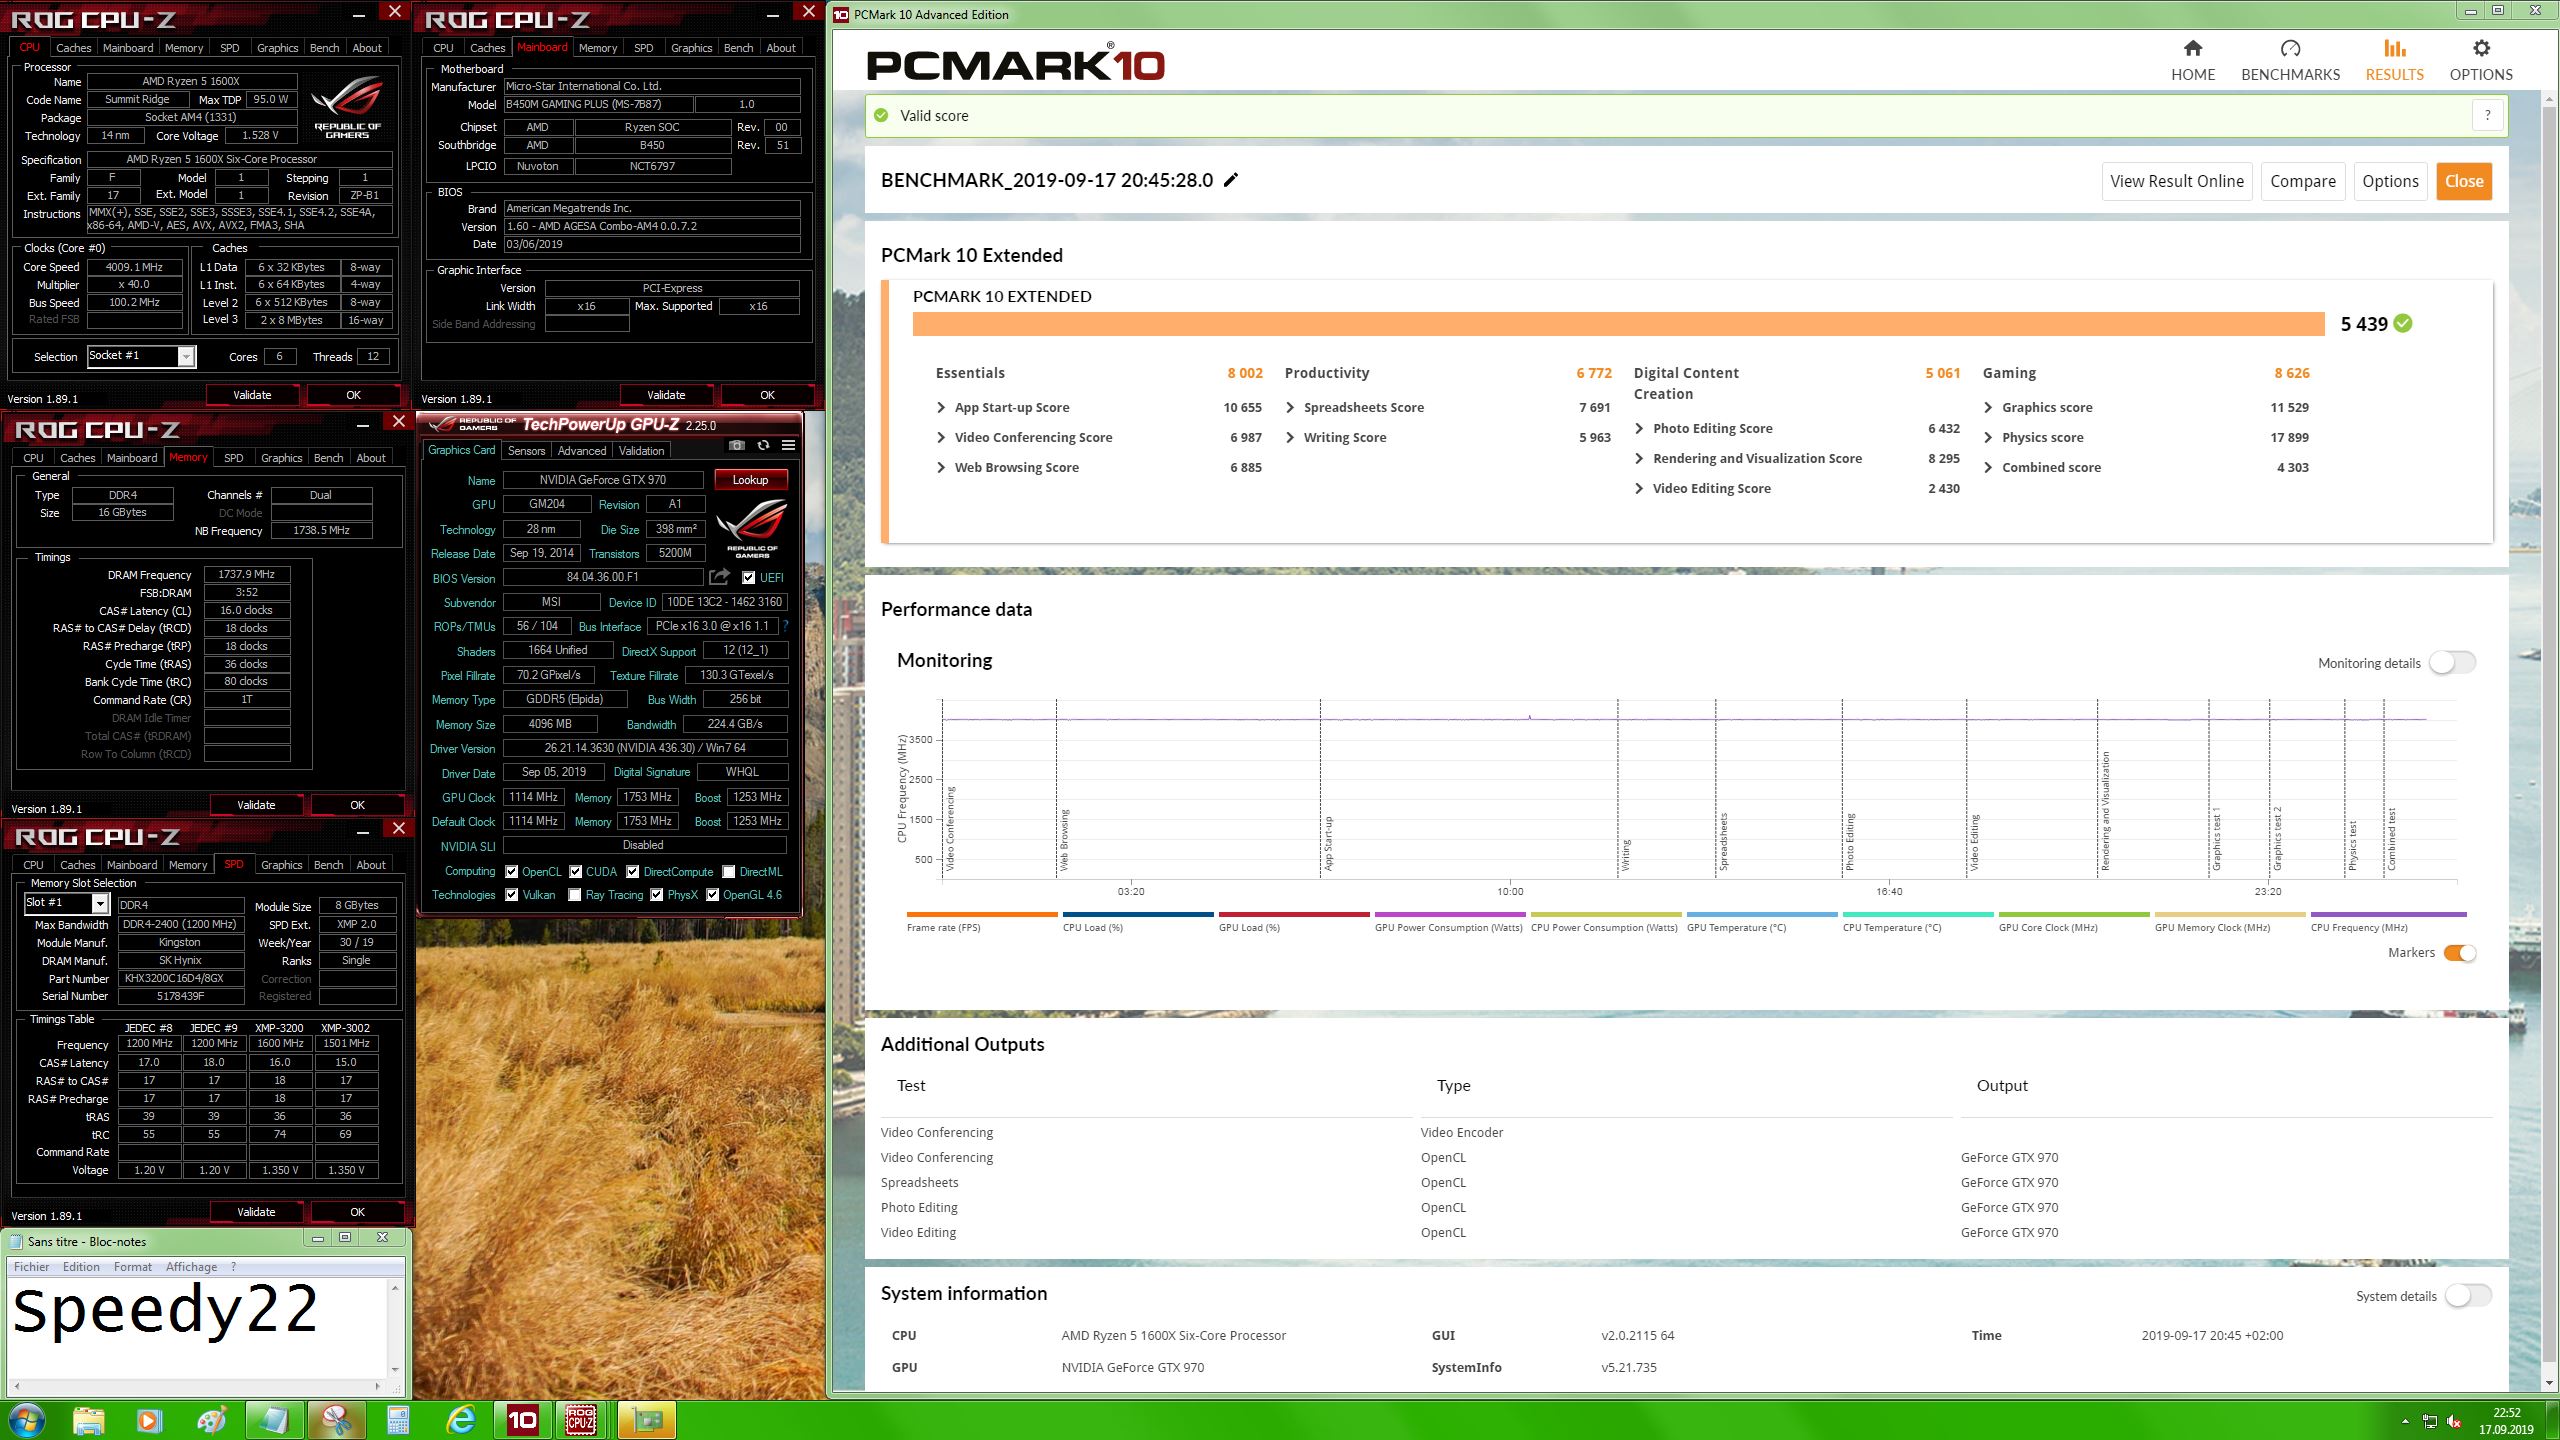This screenshot has width=2560, height=1440.
Task: Click View Result Online button
Action: [x=2176, y=181]
